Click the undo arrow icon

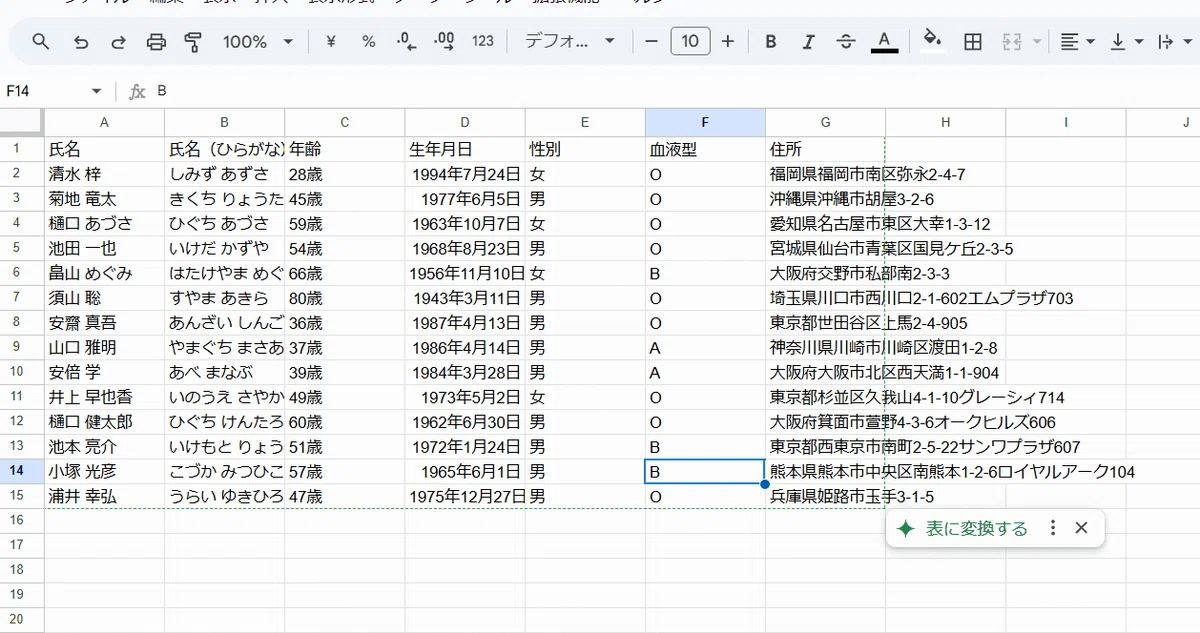(x=81, y=42)
